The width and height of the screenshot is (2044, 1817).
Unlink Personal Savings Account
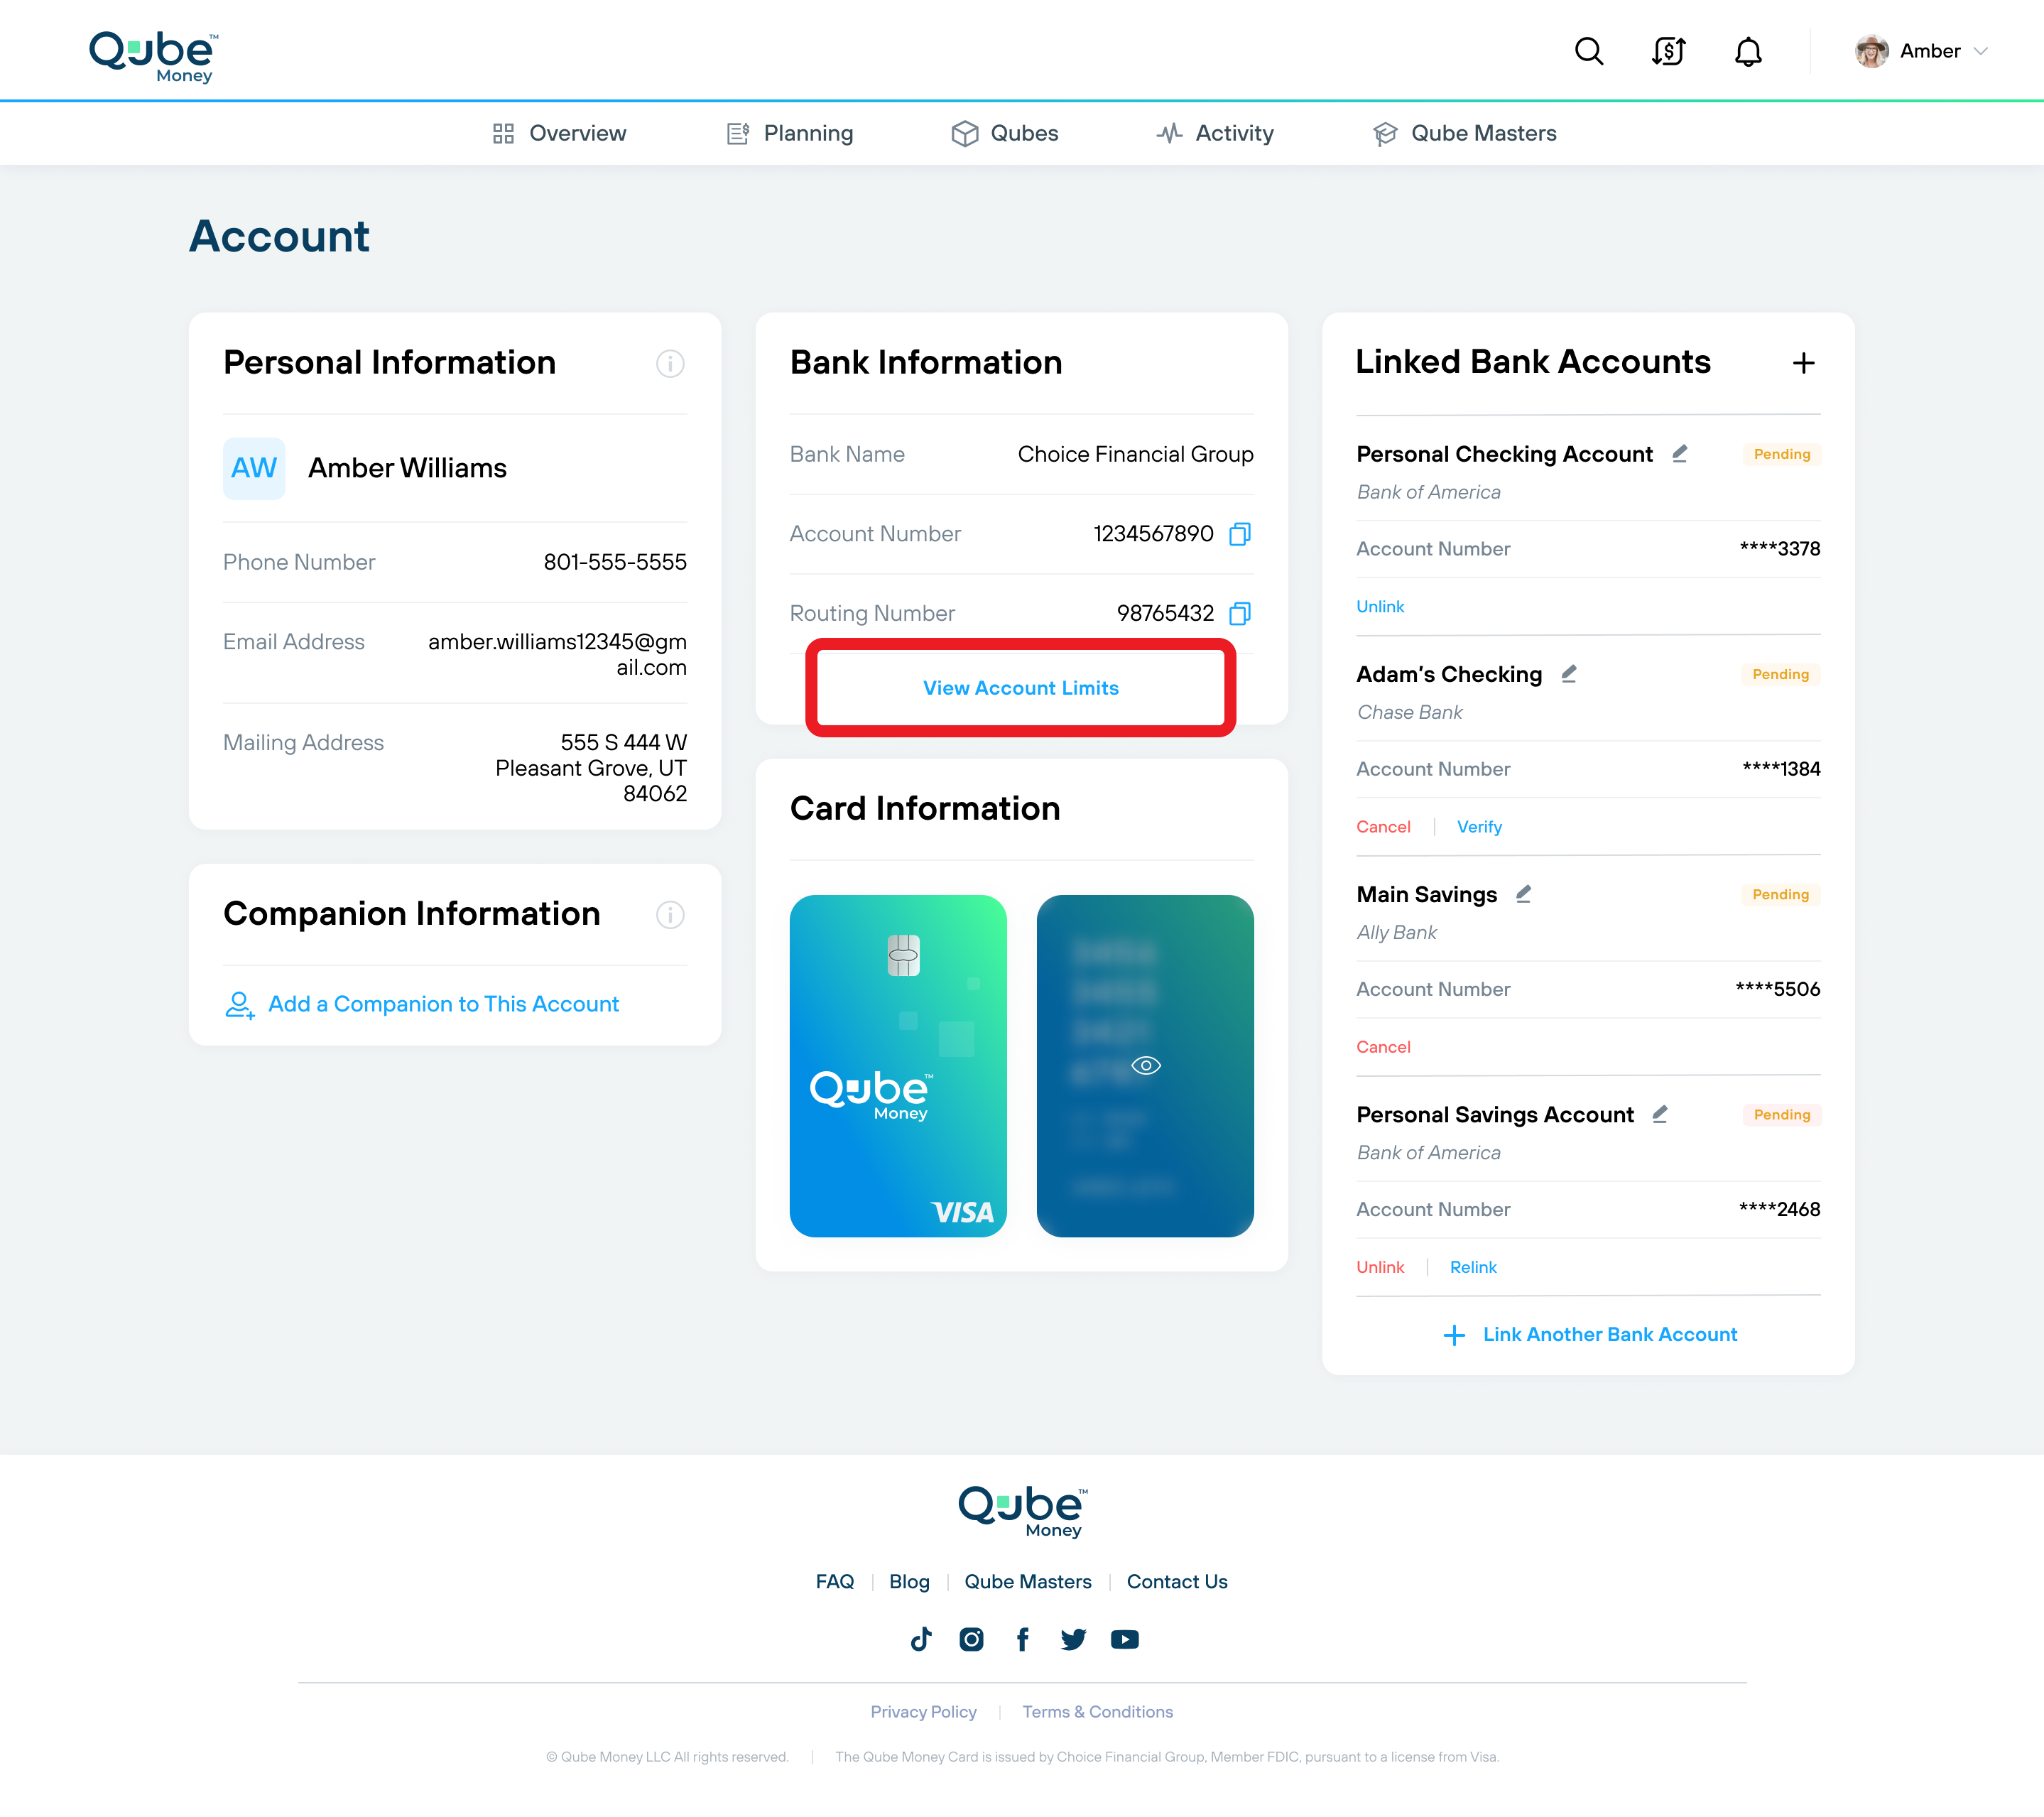[x=1380, y=1266]
